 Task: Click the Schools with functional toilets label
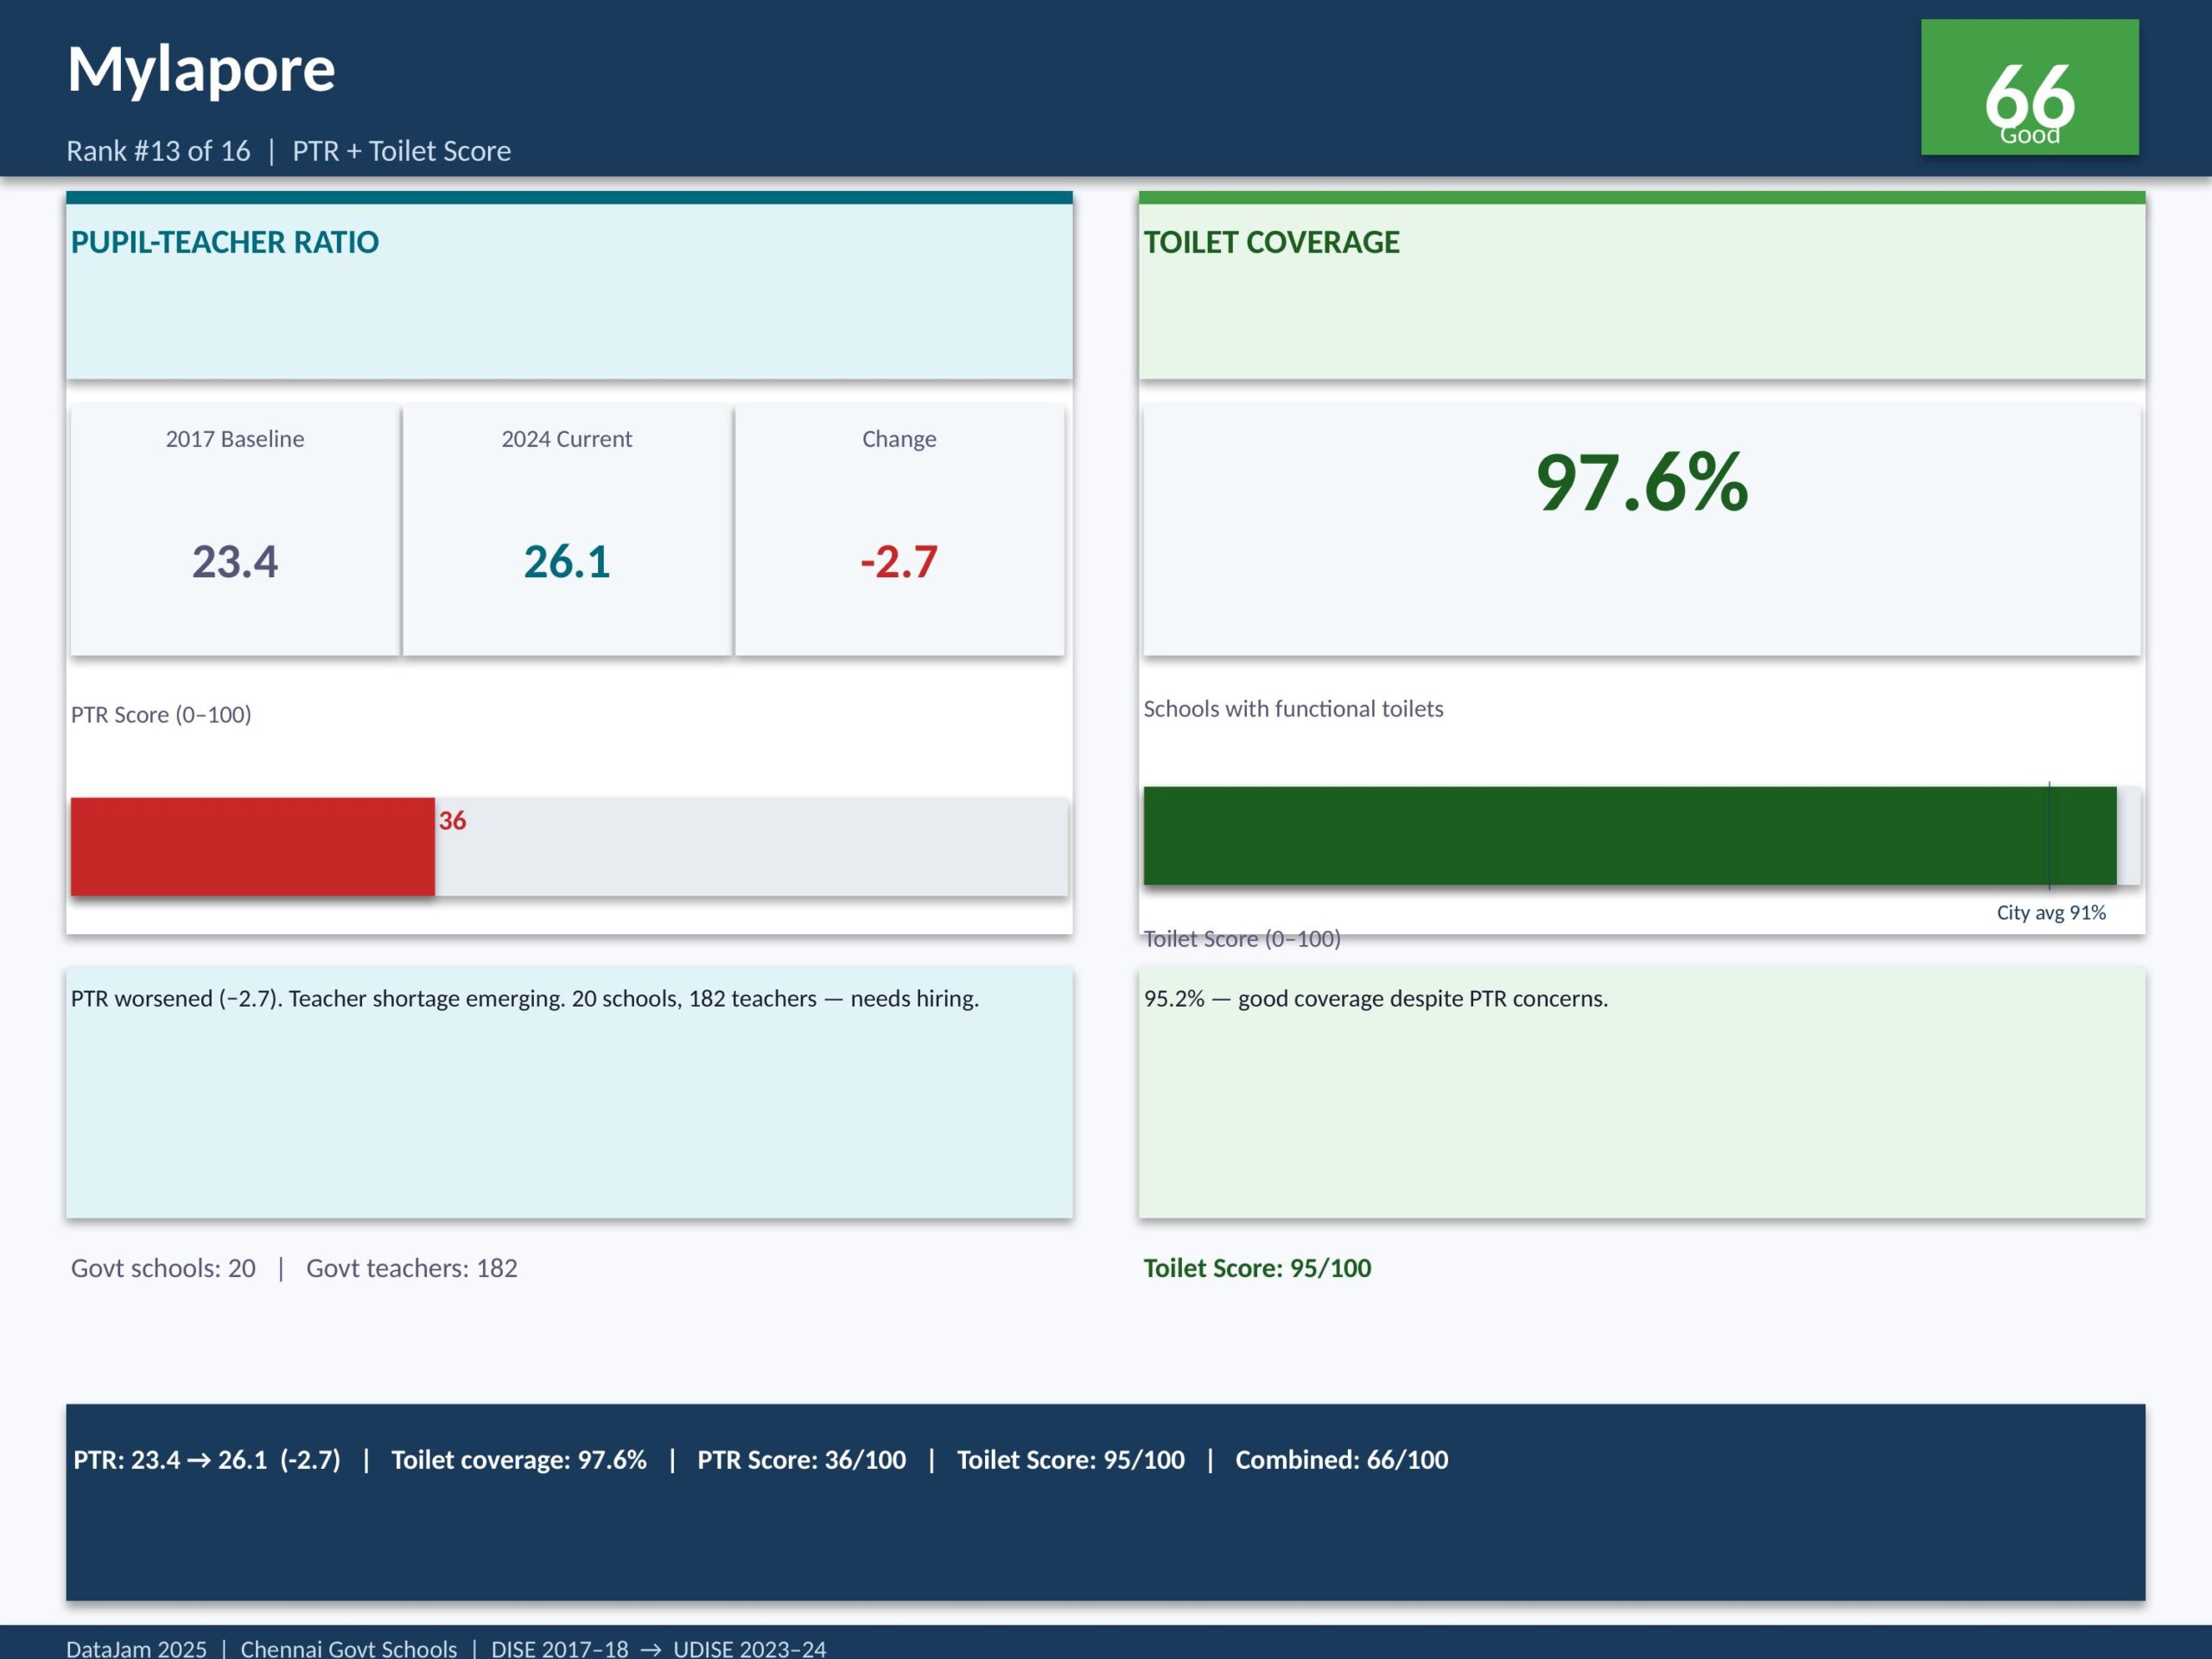click(1293, 709)
